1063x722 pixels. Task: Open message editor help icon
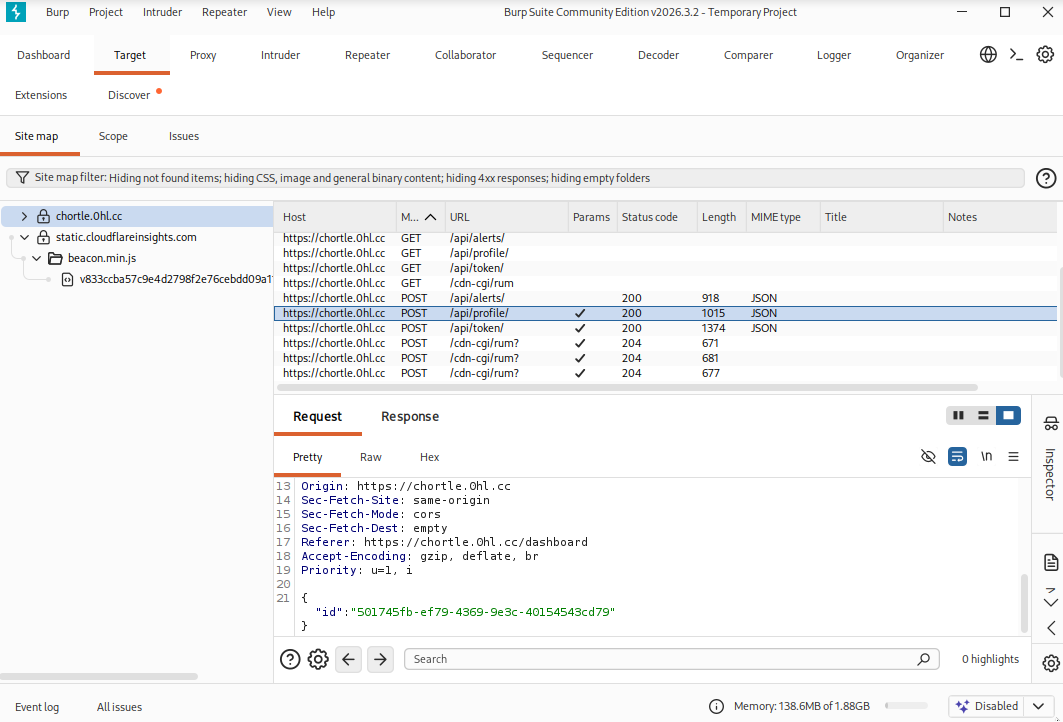click(x=290, y=659)
